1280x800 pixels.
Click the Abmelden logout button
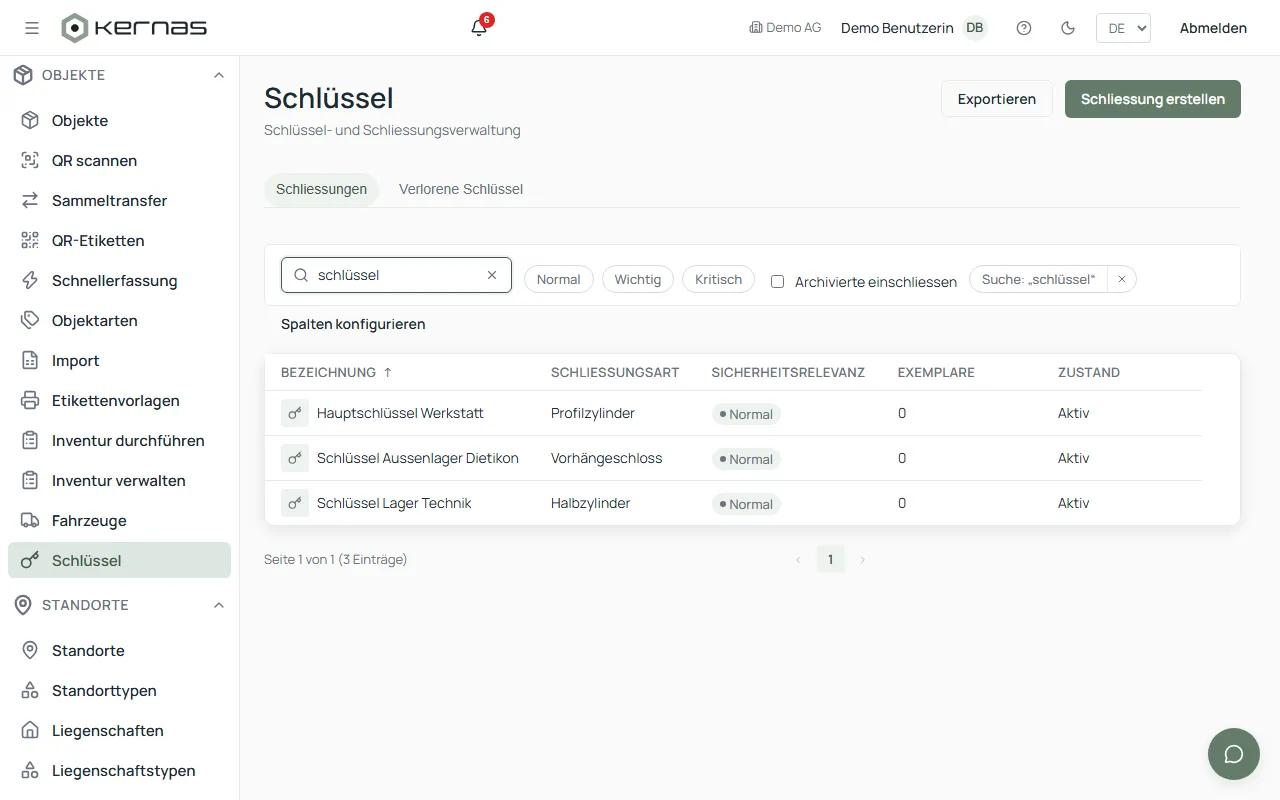[x=1213, y=28]
